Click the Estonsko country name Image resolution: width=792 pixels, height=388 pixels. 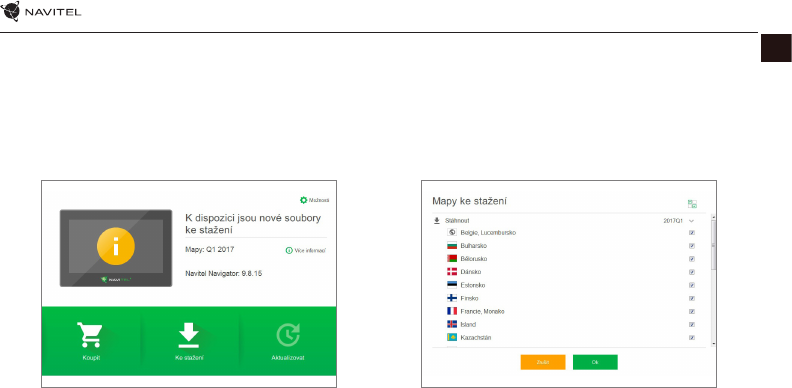coord(473,285)
